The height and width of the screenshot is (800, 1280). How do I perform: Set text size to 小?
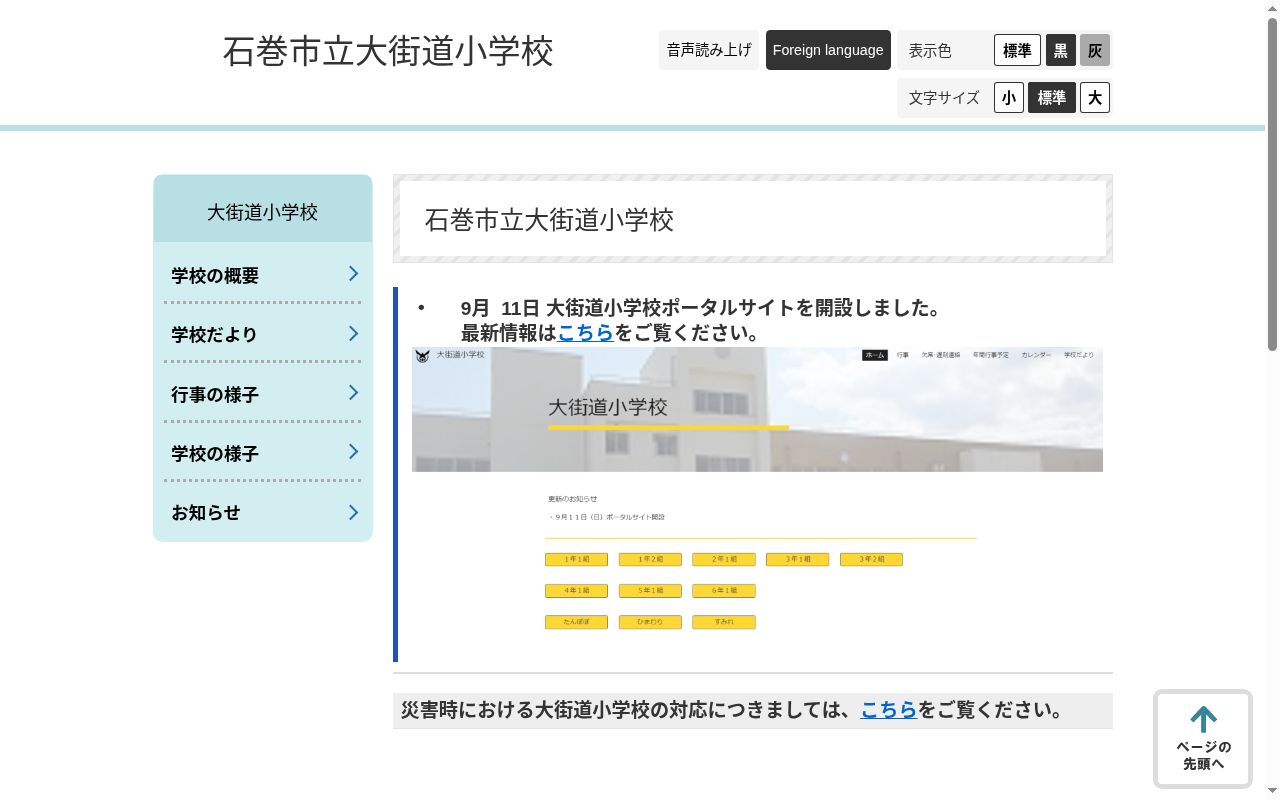pos(1009,98)
